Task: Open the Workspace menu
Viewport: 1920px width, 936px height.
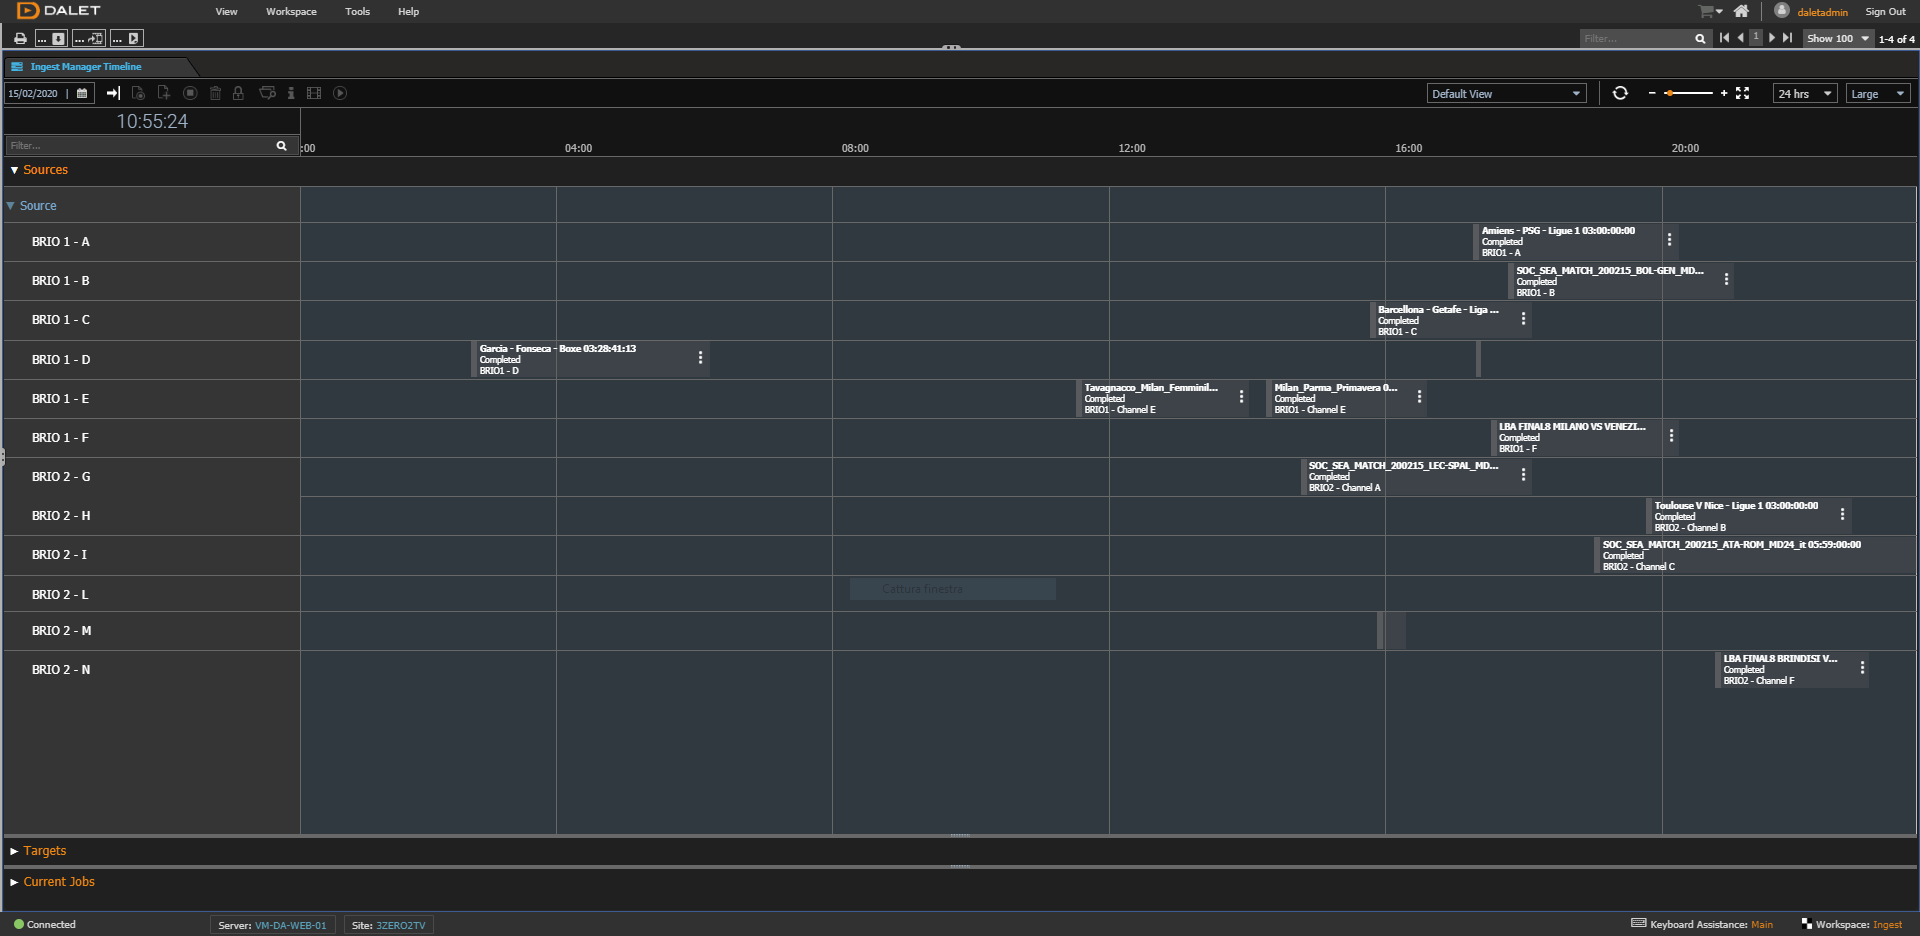Action: tap(291, 12)
